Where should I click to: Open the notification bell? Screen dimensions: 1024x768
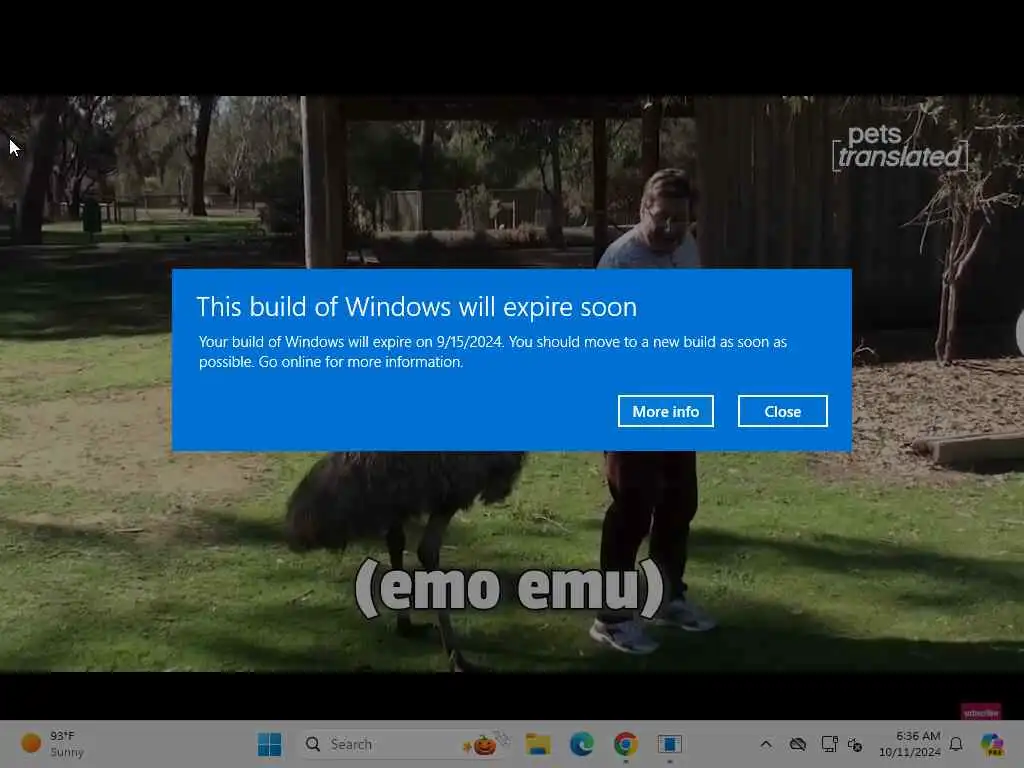click(x=956, y=744)
